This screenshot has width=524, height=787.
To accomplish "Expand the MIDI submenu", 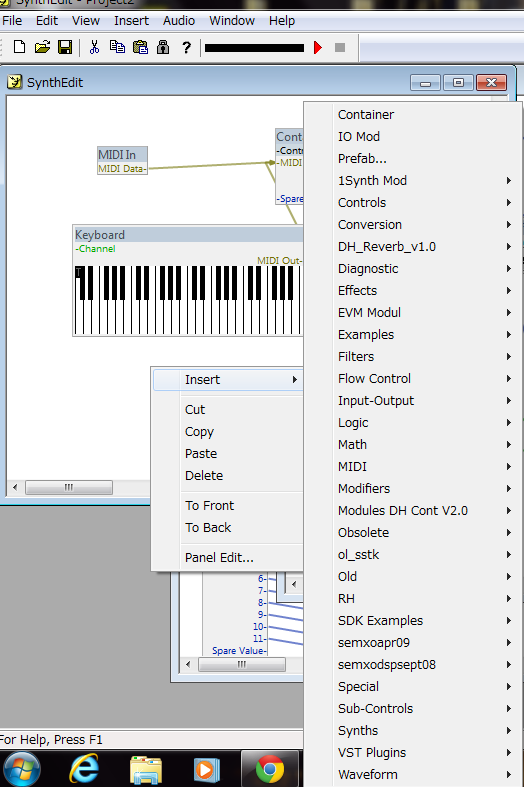I will click(413, 467).
